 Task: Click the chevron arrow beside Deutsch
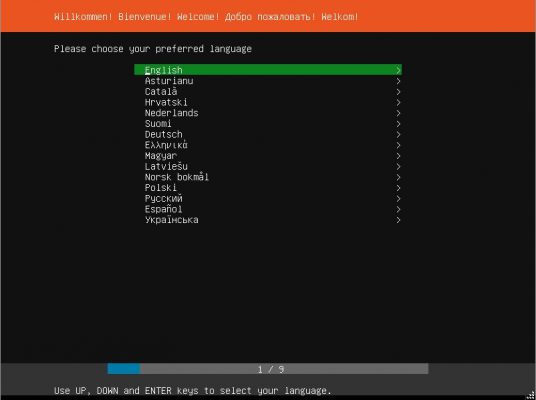coord(398,134)
